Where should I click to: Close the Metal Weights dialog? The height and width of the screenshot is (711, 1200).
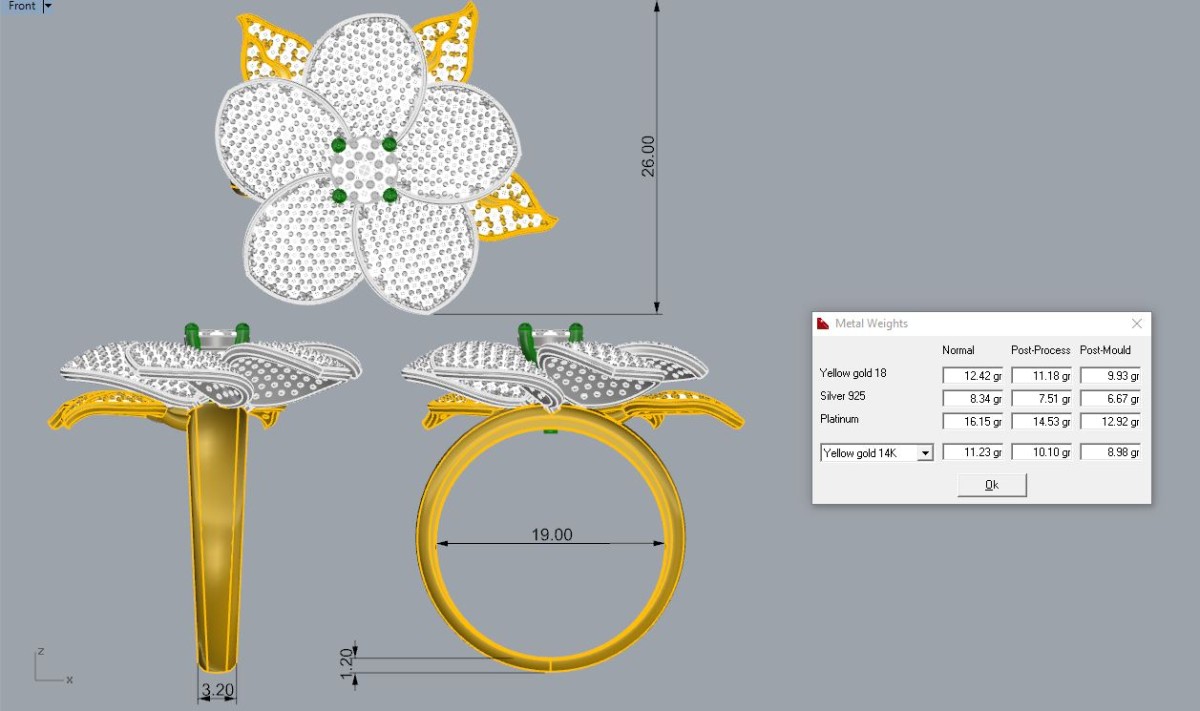point(1136,324)
